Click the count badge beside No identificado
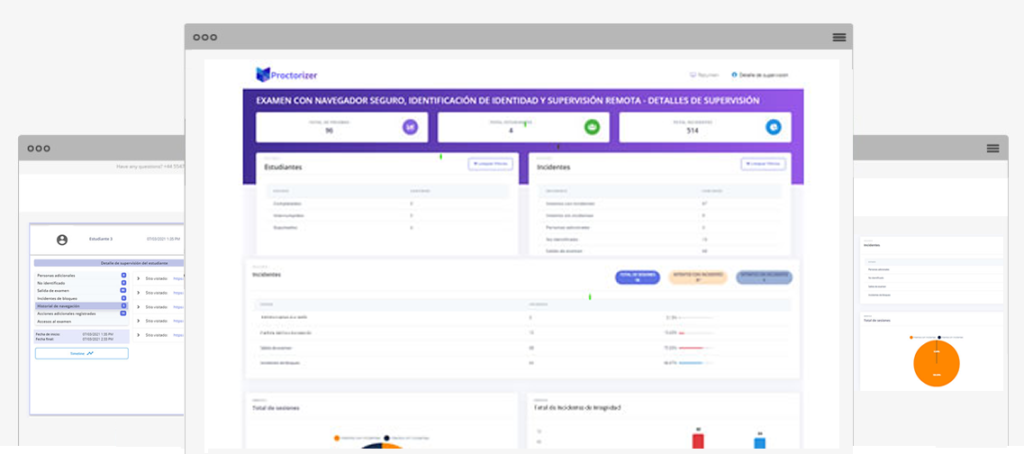Viewport: 1024px width, 454px height. [x=123, y=283]
